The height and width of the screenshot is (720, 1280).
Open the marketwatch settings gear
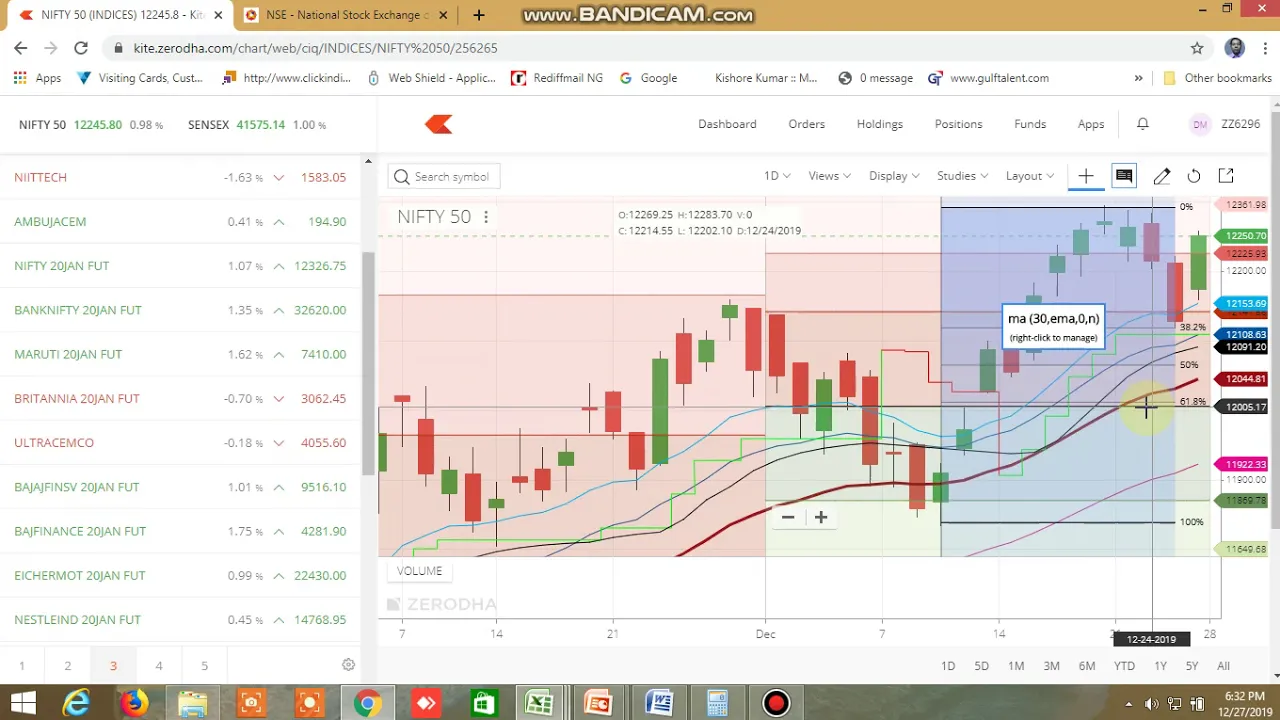click(x=348, y=665)
